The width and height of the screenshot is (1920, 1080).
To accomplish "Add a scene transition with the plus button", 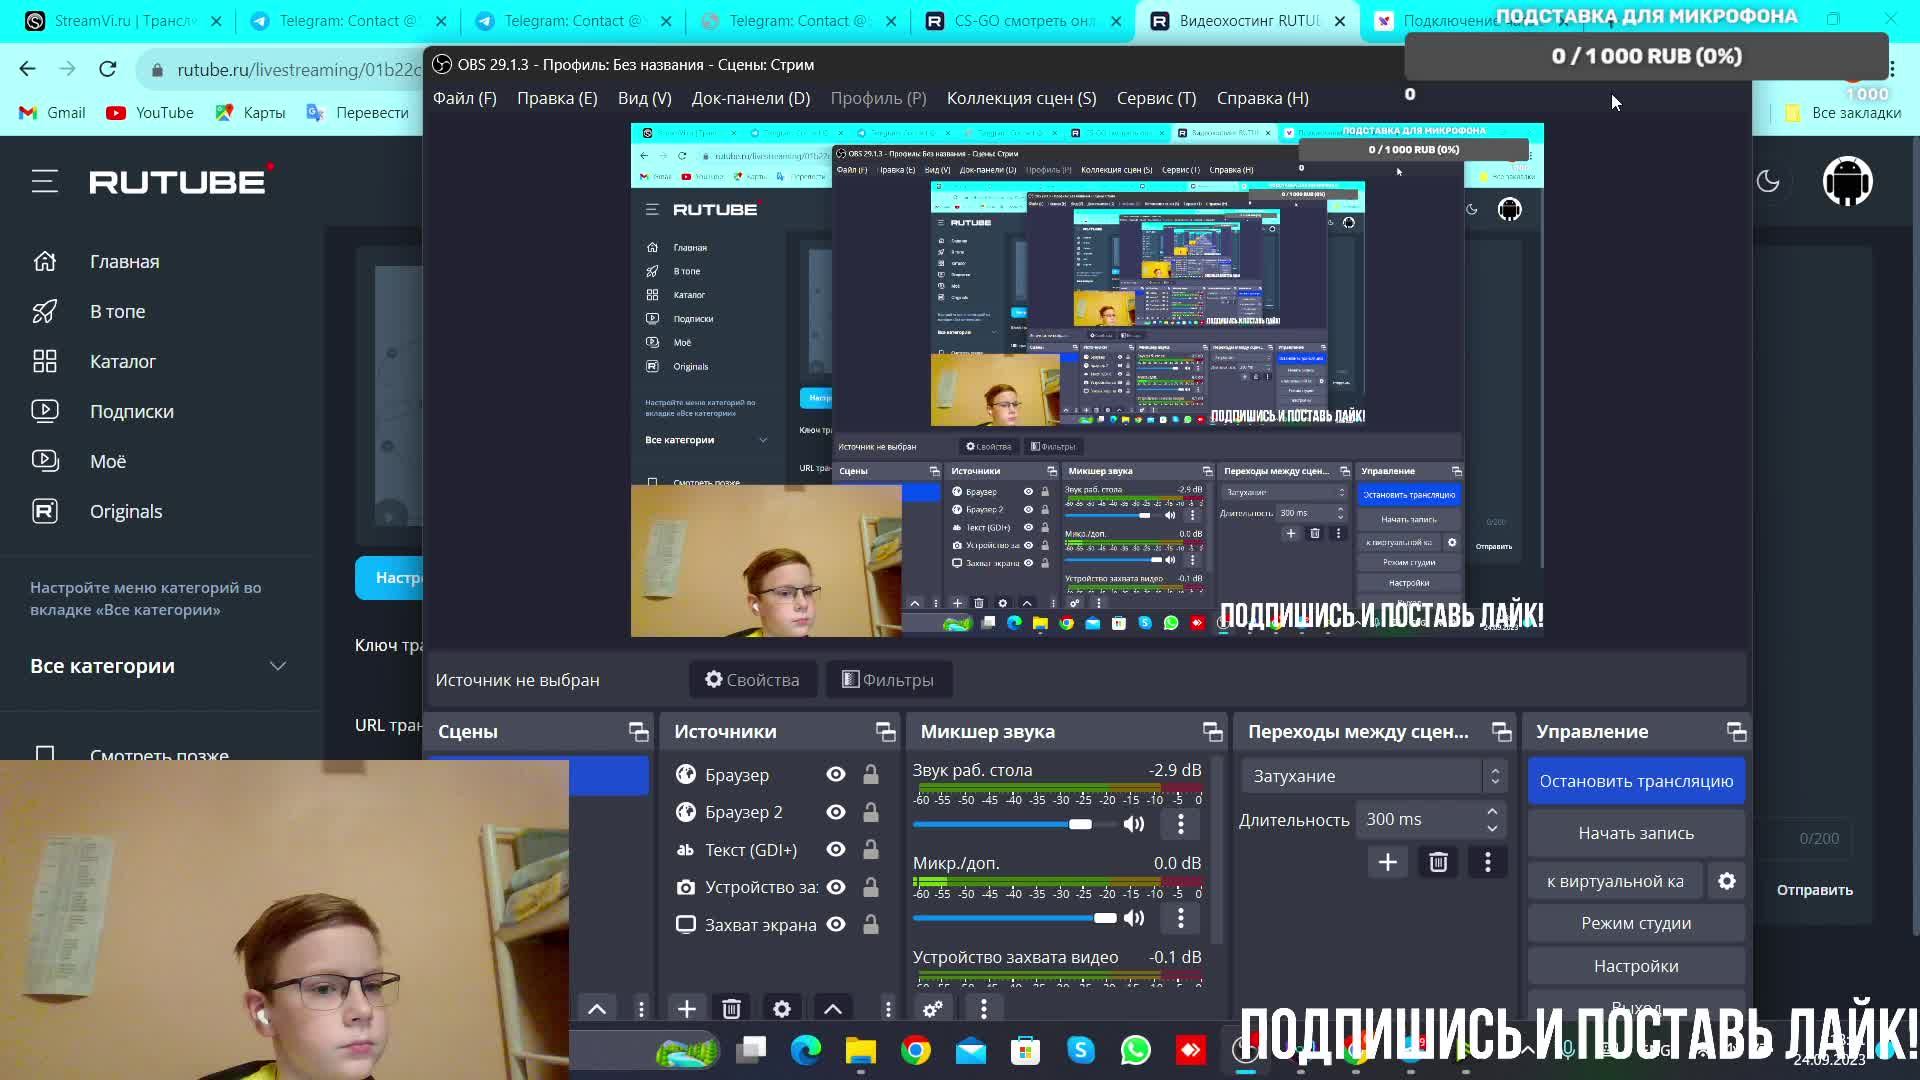I will [1387, 862].
